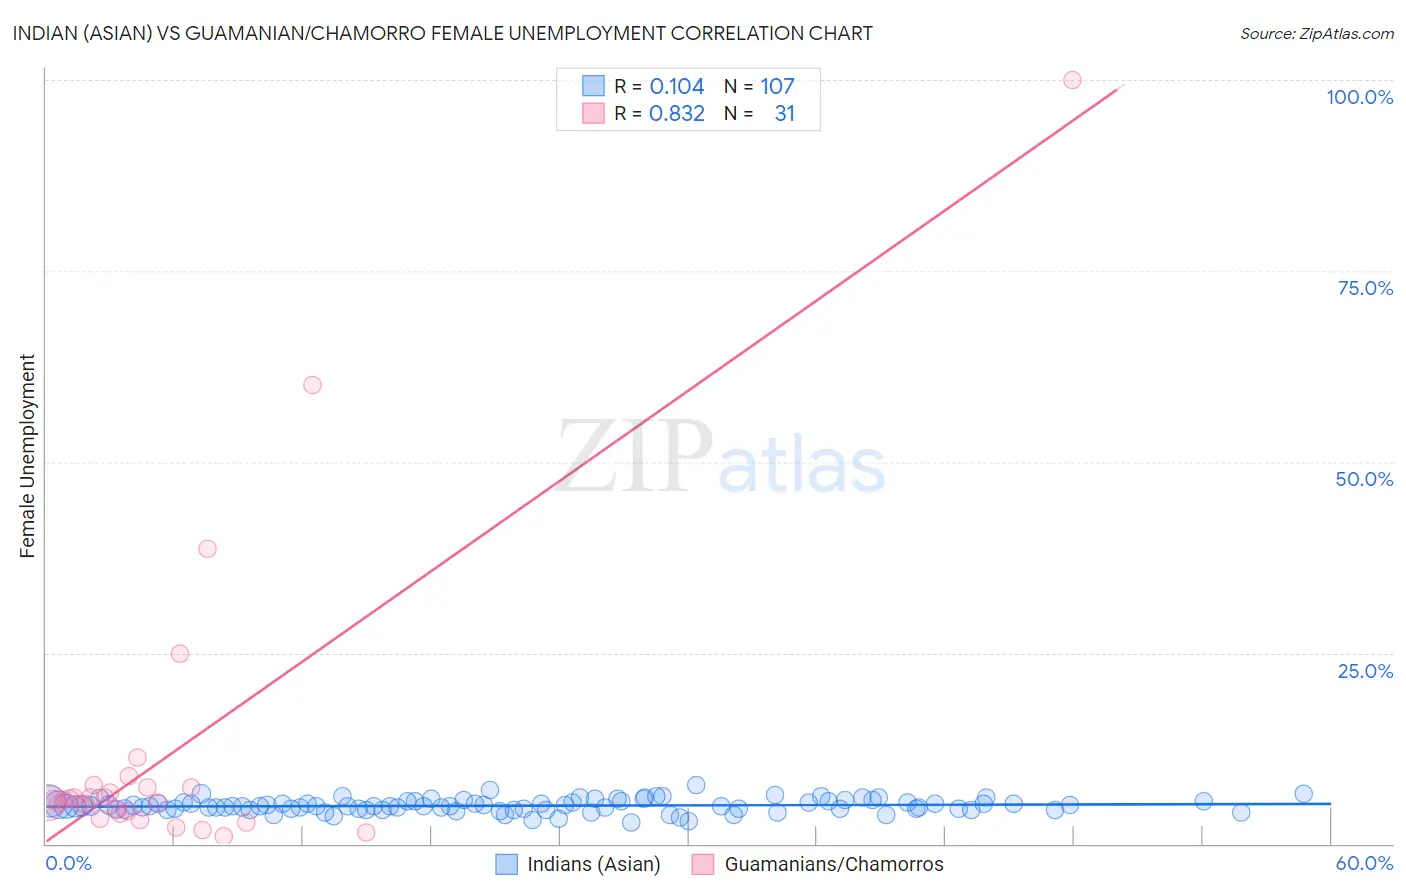The width and height of the screenshot is (1406, 892).
Task: Click the pink data point at 25%
Action: tap(180, 654)
